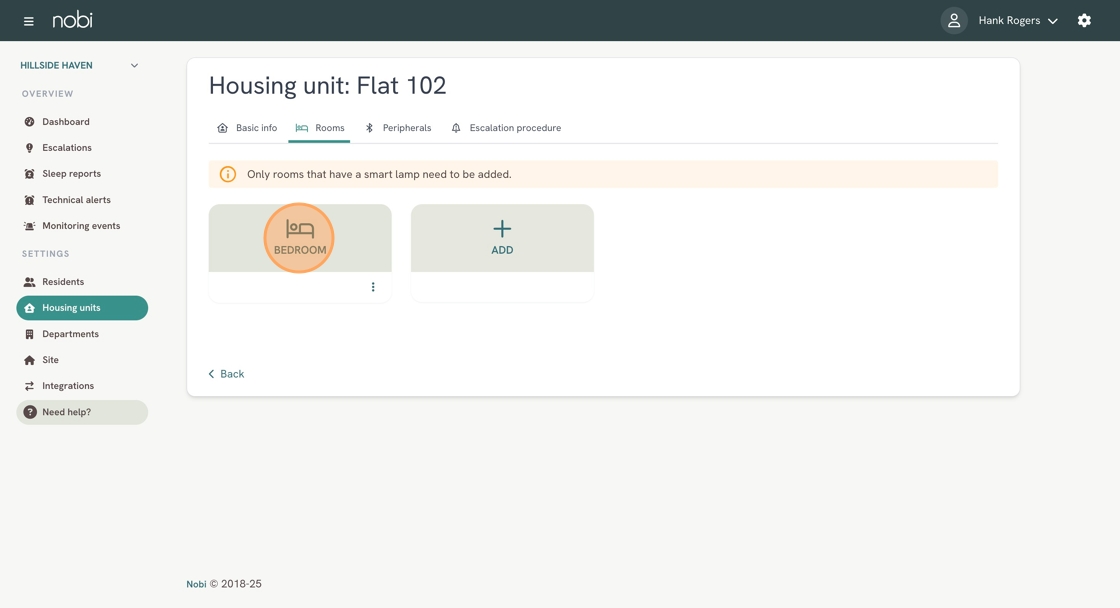This screenshot has height=608, width=1120.
Task: Open Sleep reports page
Action: 71,174
